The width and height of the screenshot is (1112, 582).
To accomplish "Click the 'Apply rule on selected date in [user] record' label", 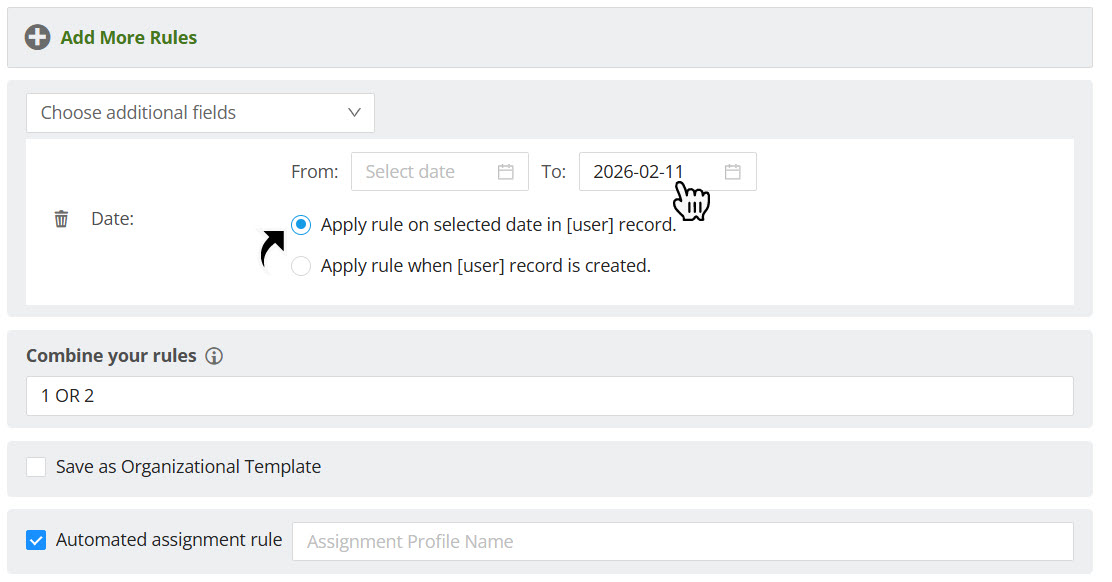I will click(x=498, y=225).
